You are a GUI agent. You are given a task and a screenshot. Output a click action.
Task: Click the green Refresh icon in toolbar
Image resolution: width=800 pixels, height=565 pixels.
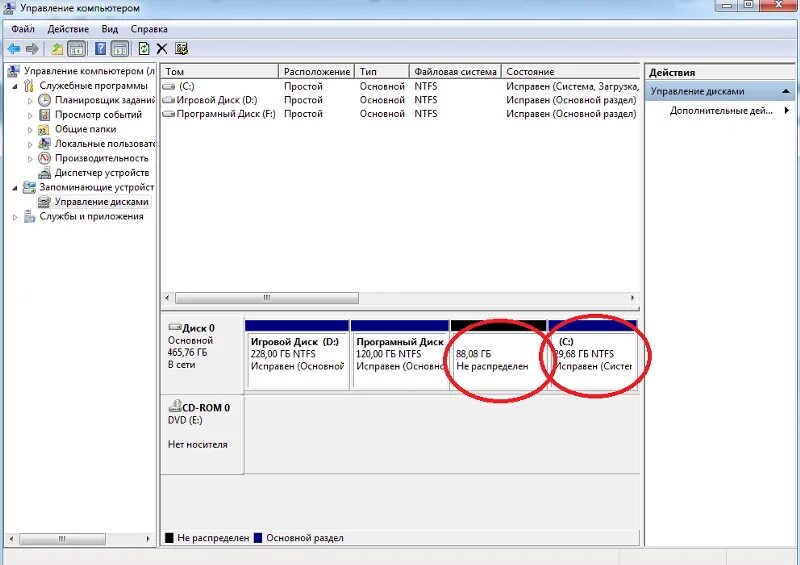[144, 49]
